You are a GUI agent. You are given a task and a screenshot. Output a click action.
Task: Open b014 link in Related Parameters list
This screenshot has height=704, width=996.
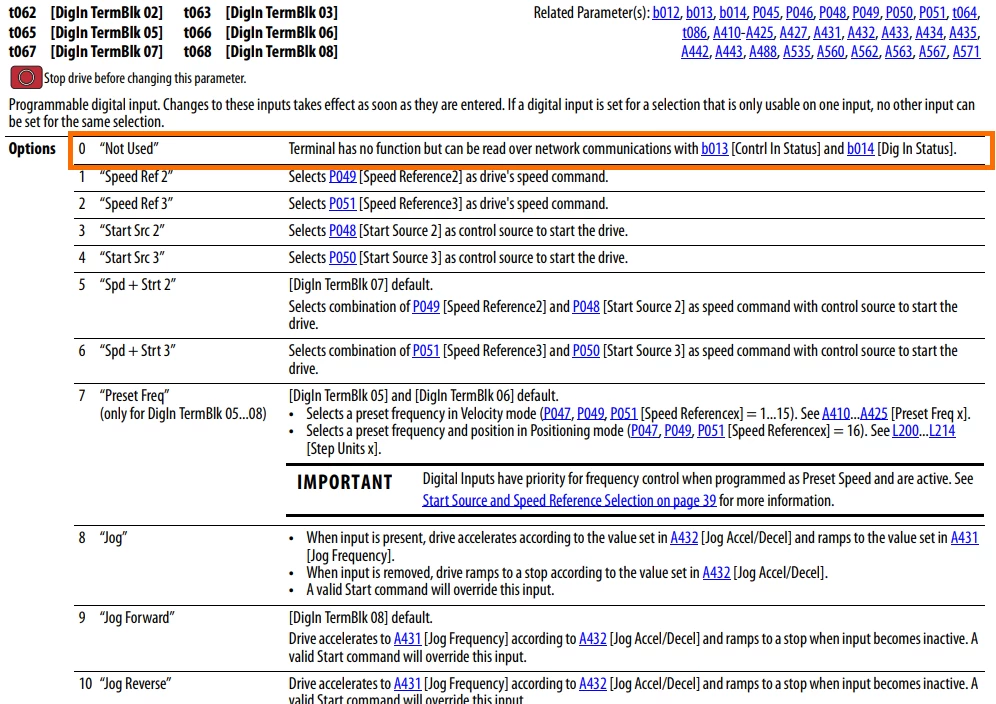732,13
